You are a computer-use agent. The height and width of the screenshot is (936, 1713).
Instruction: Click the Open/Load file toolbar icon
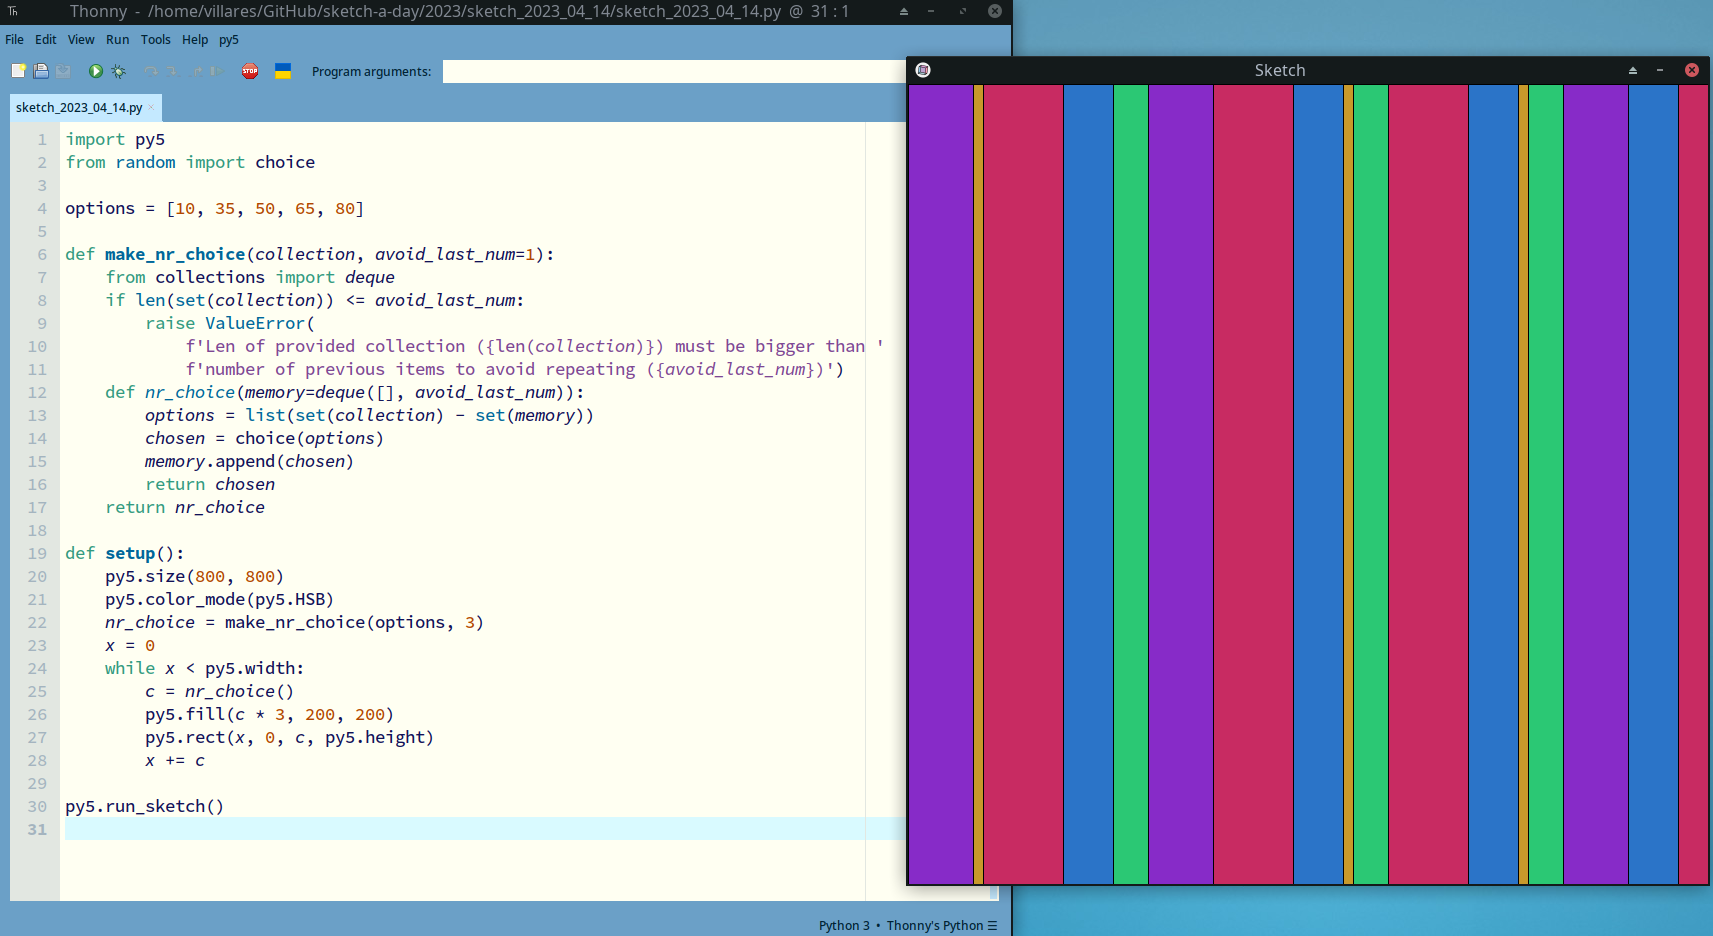(41, 71)
